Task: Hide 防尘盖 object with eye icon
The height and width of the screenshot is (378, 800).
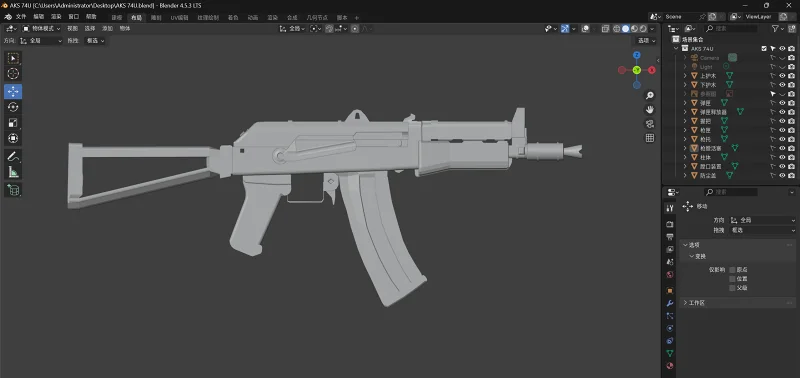Action: [x=782, y=175]
